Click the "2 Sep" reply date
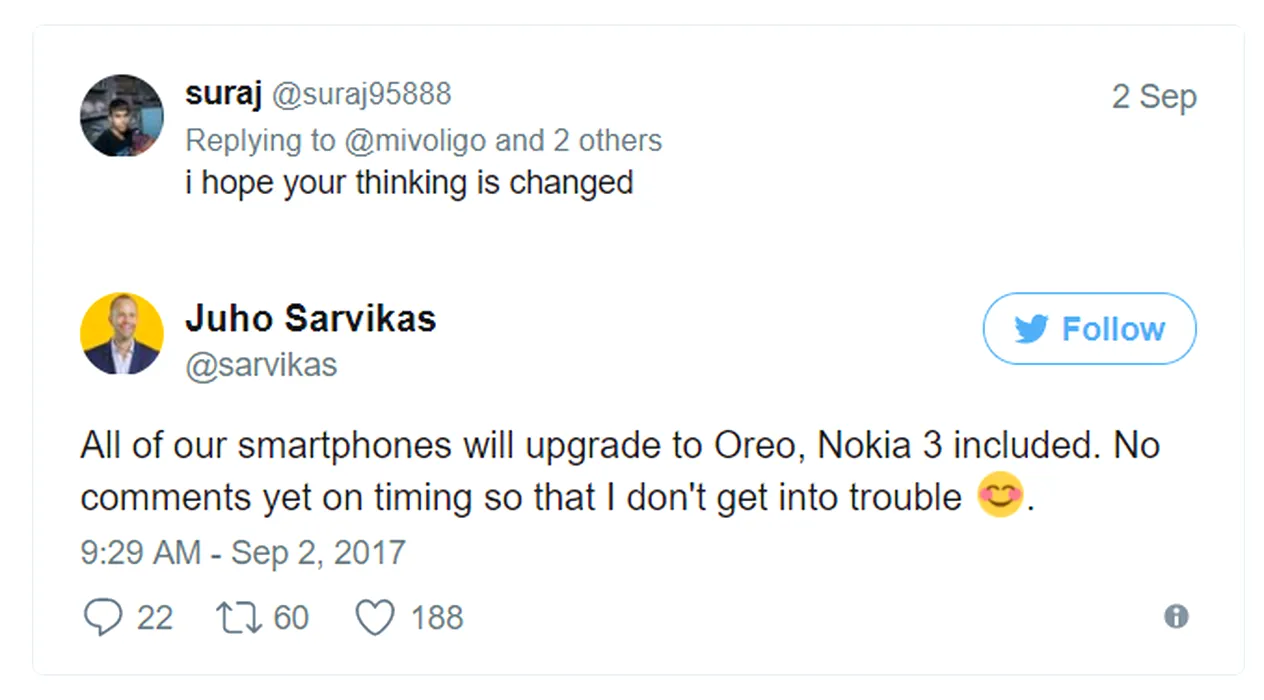 point(1153,97)
